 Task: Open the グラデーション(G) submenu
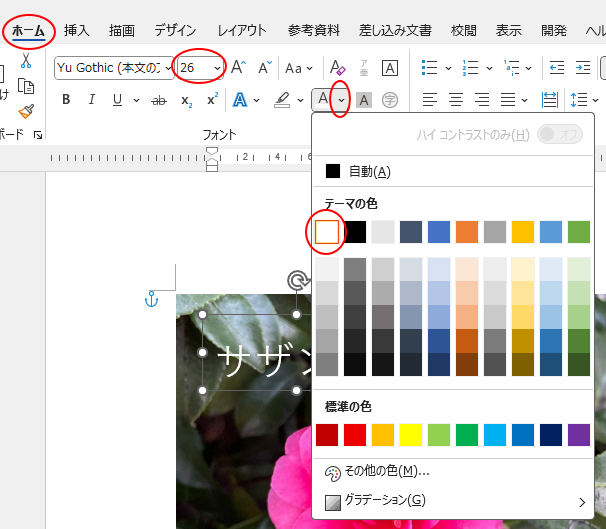tap(453, 501)
